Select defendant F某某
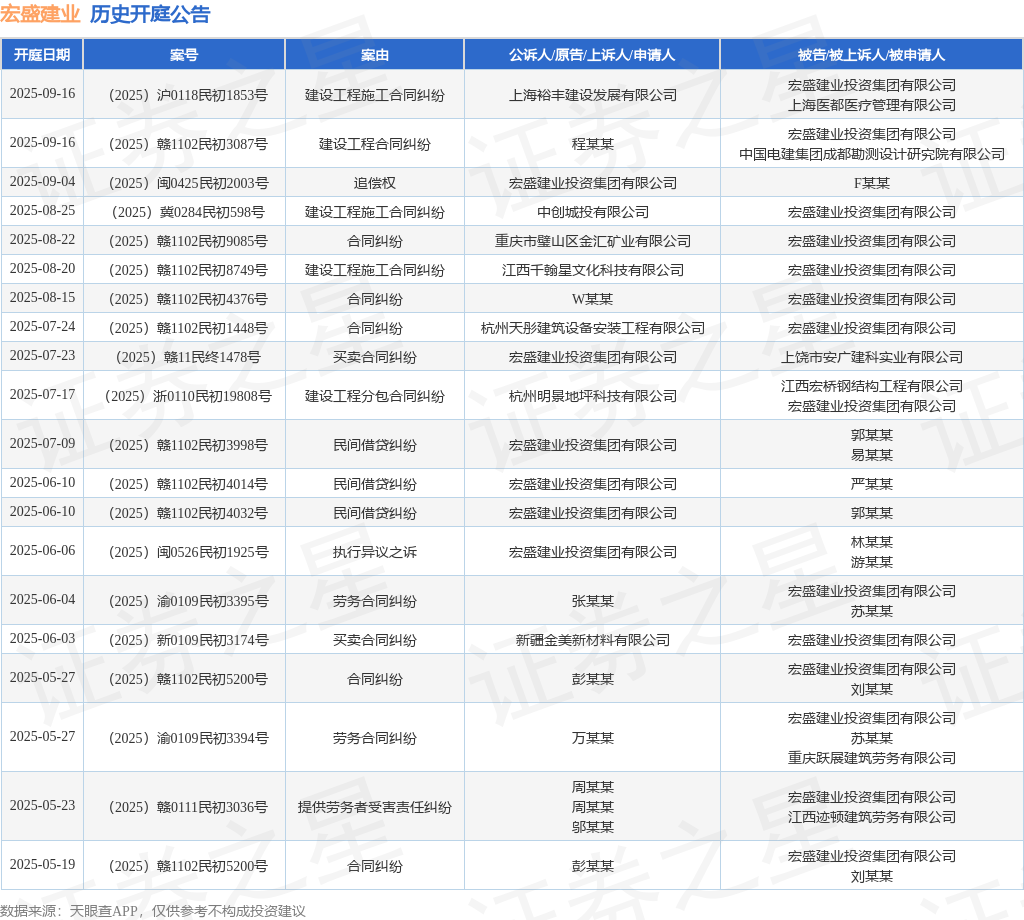1024x920 pixels. (871, 183)
